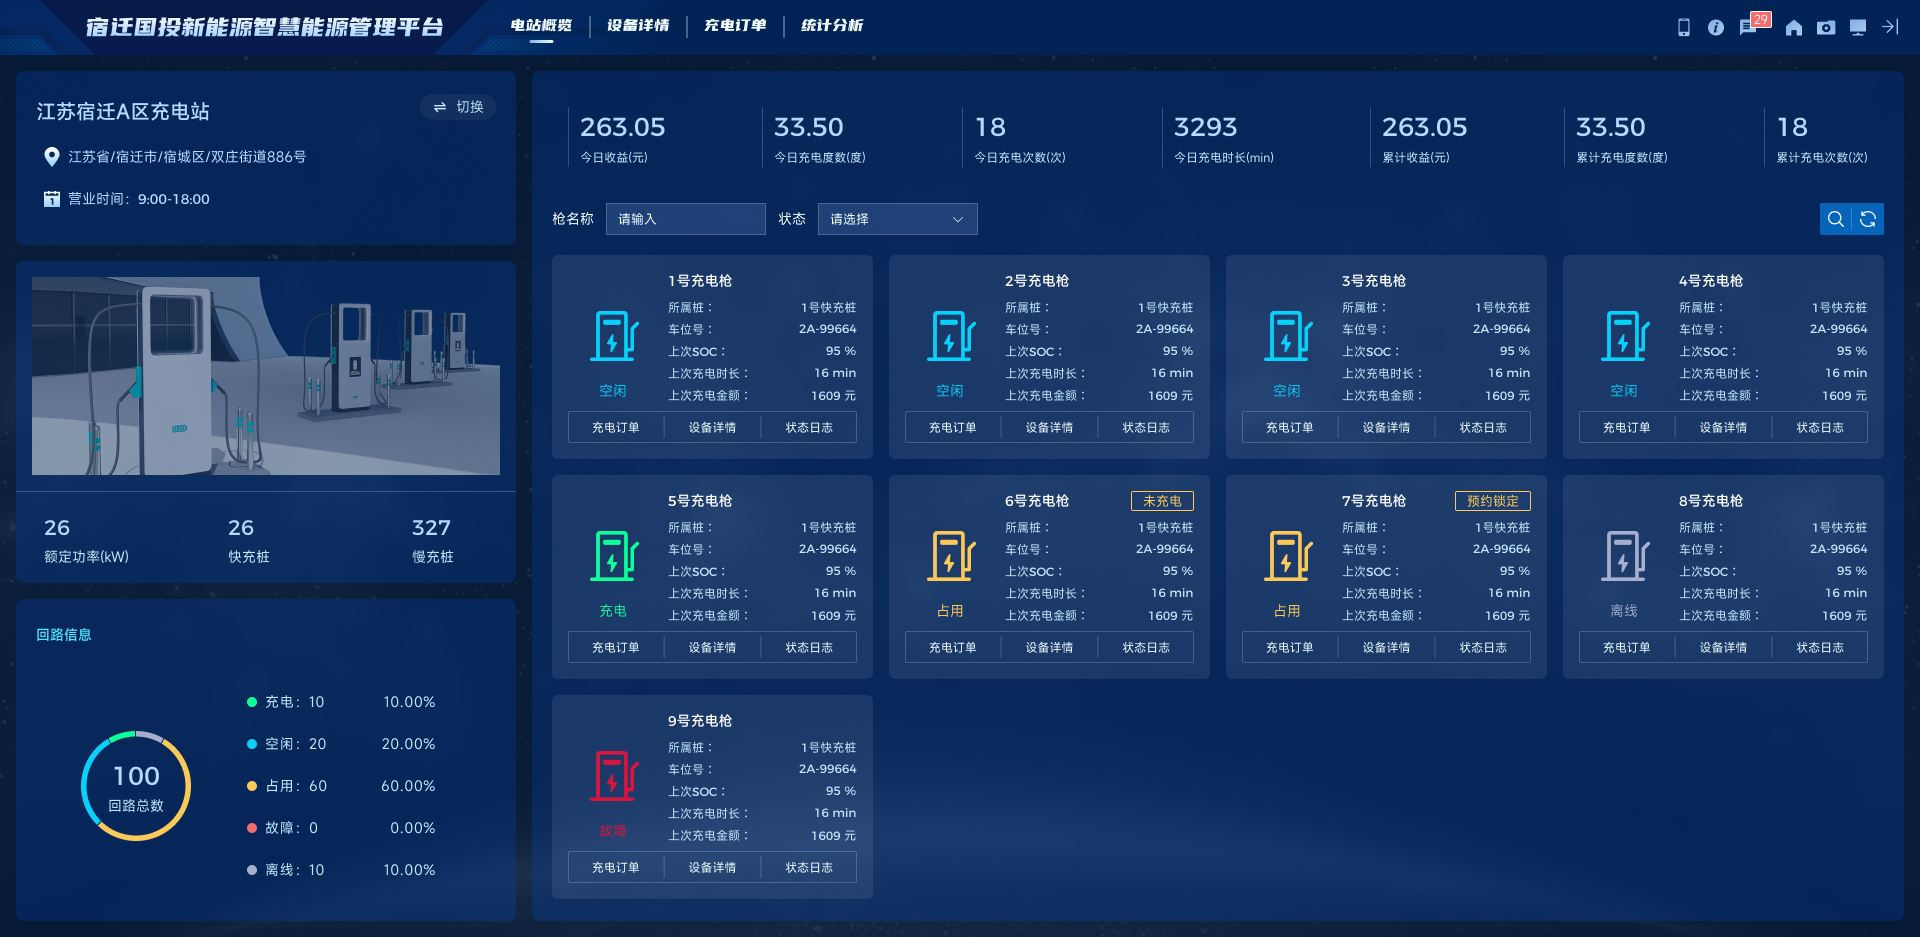Open messages icon with 29 badge
This screenshot has height=937, width=1920.
click(x=1748, y=27)
